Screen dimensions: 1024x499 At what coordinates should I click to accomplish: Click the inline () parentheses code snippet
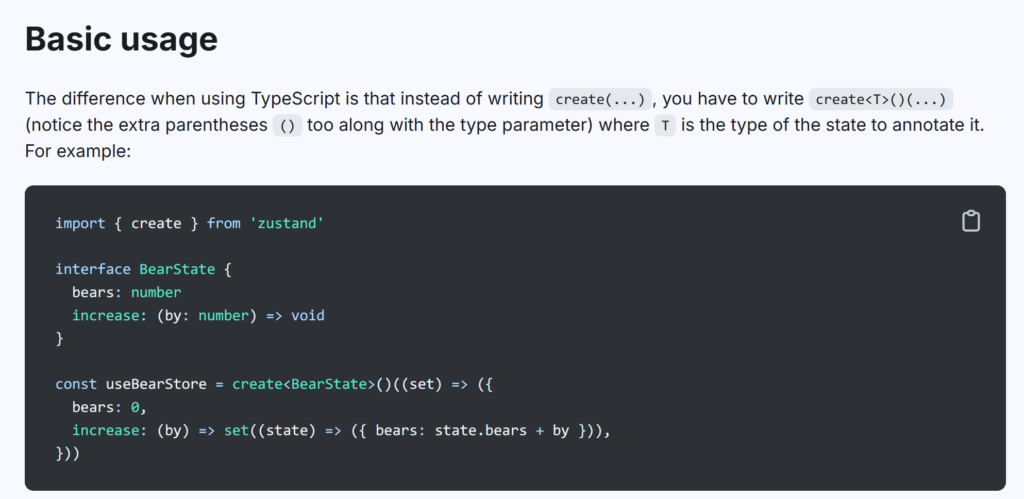coord(287,125)
